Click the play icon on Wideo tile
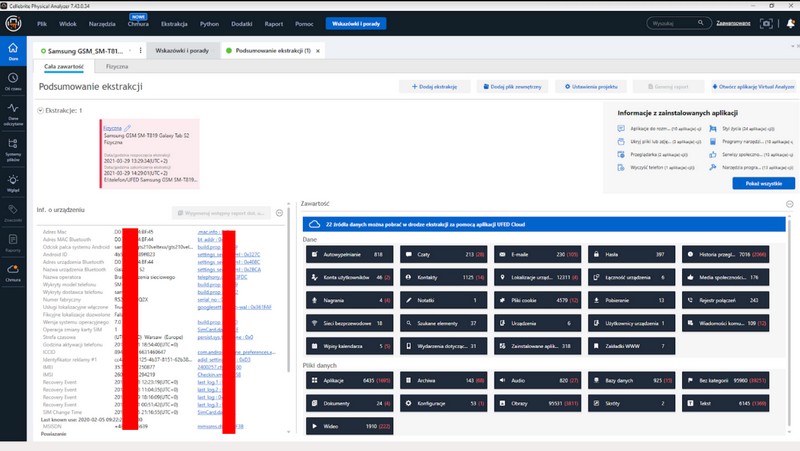Viewport: 800px width, 451px height. [x=314, y=426]
